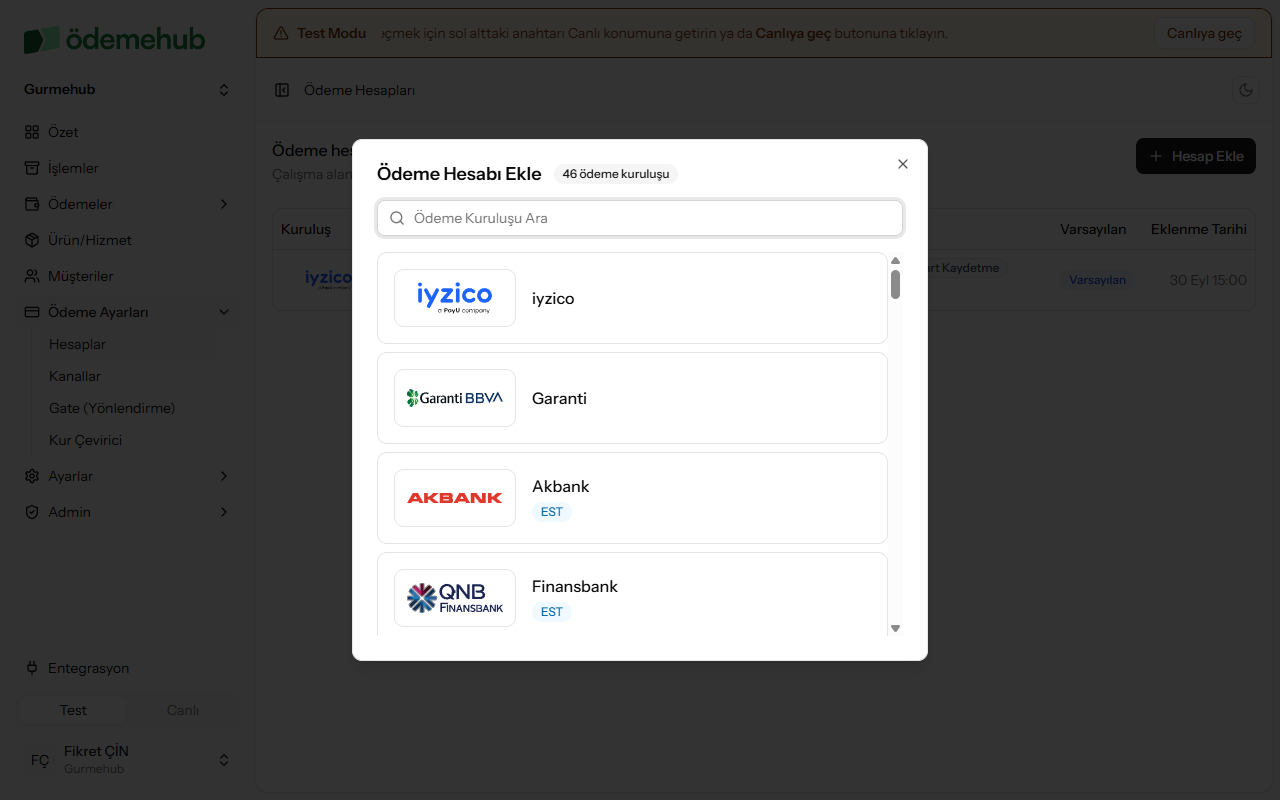The width and height of the screenshot is (1280, 800).
Task: Click the Ödeme Ayarları card icon
Action: coord(32,312)
